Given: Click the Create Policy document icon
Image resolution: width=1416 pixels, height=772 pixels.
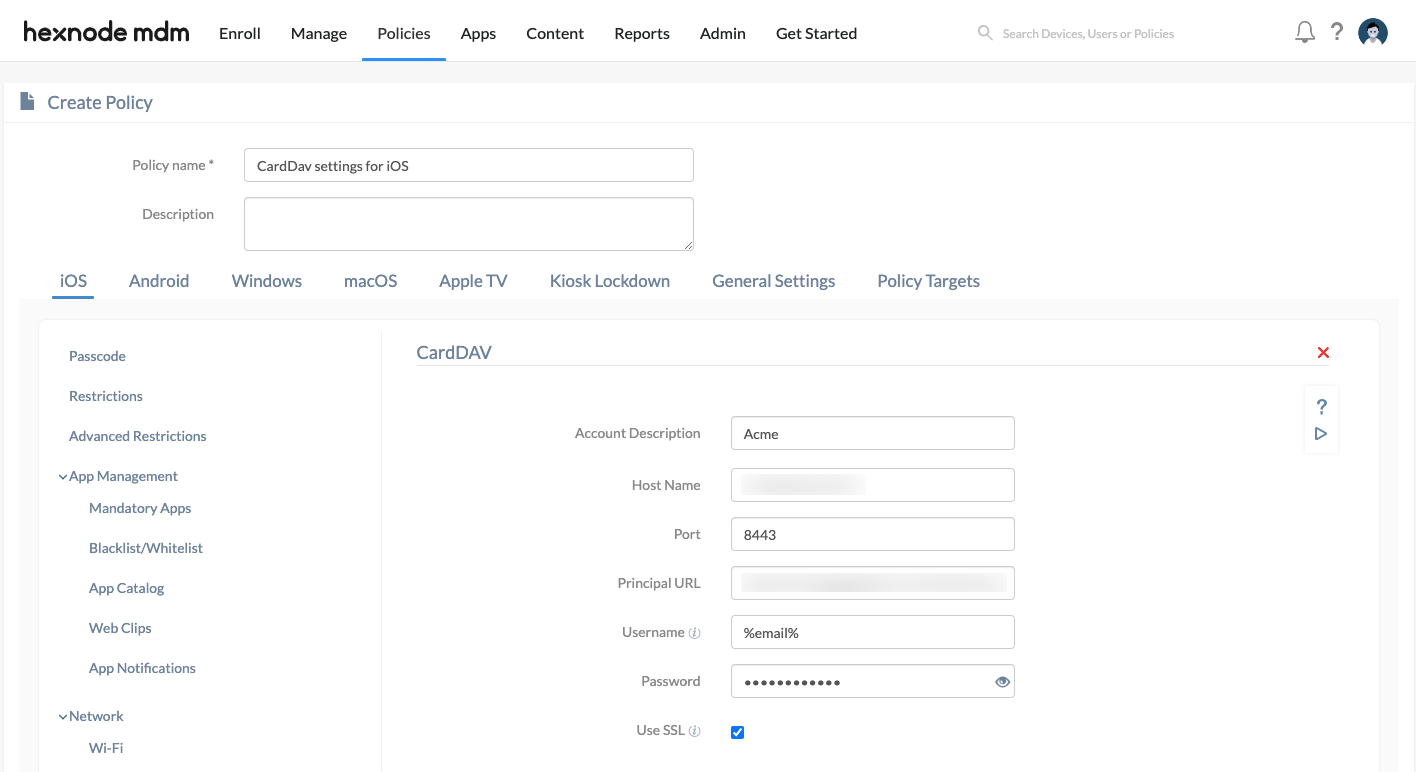Looking at the screenshot, I should 28,102.
